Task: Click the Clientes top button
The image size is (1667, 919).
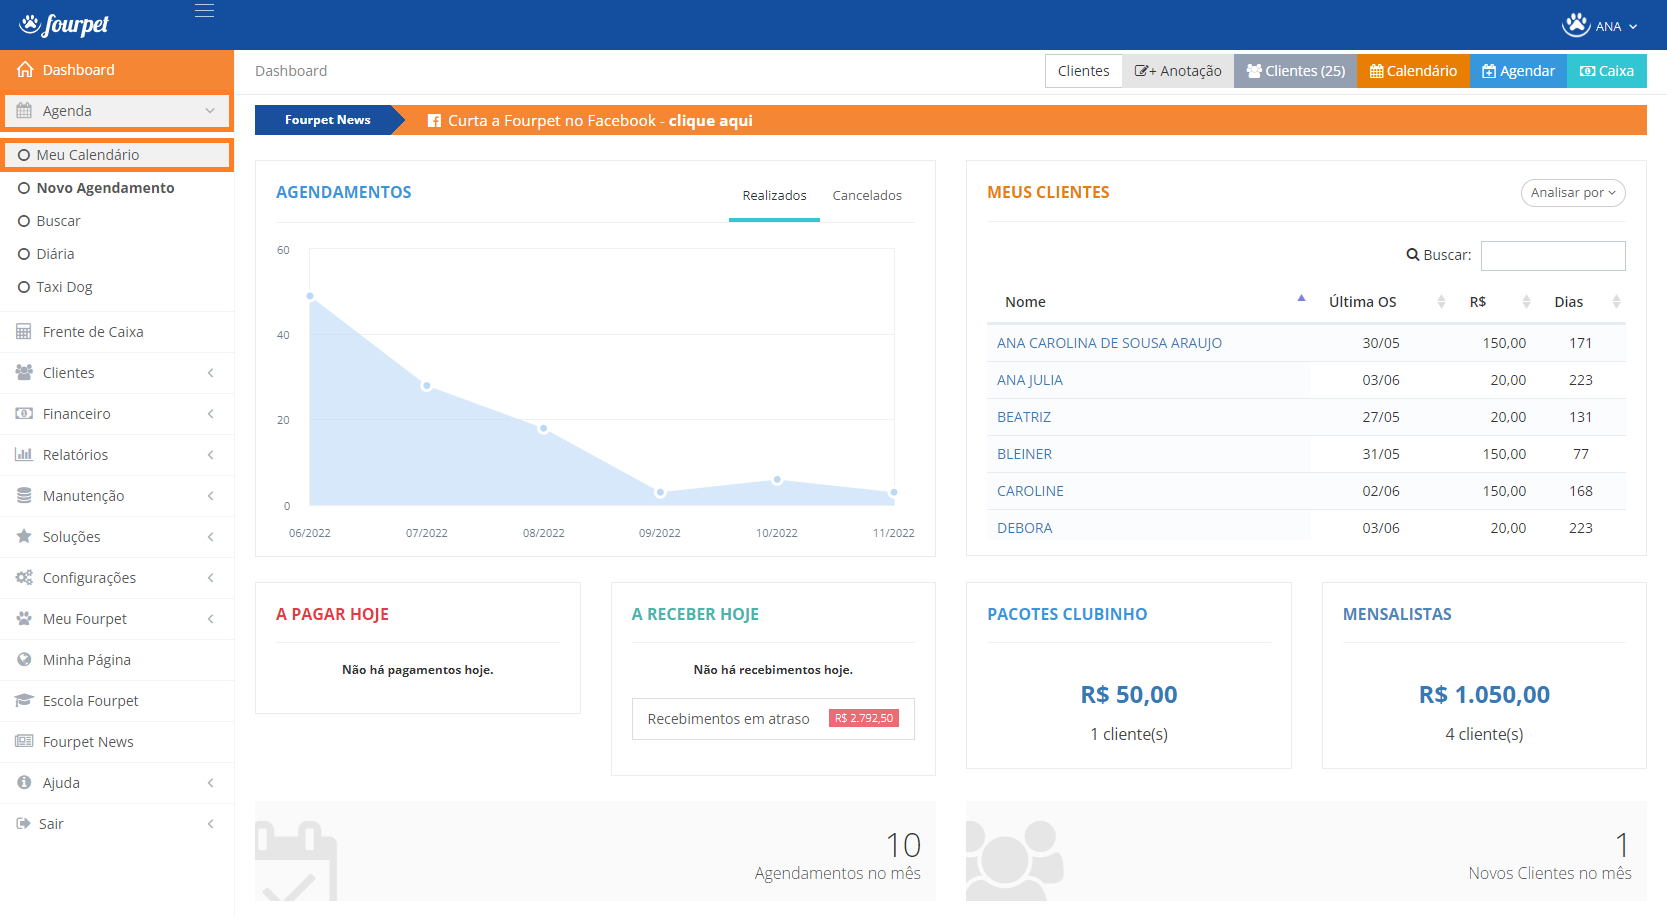Action: tap(1083, 71)
